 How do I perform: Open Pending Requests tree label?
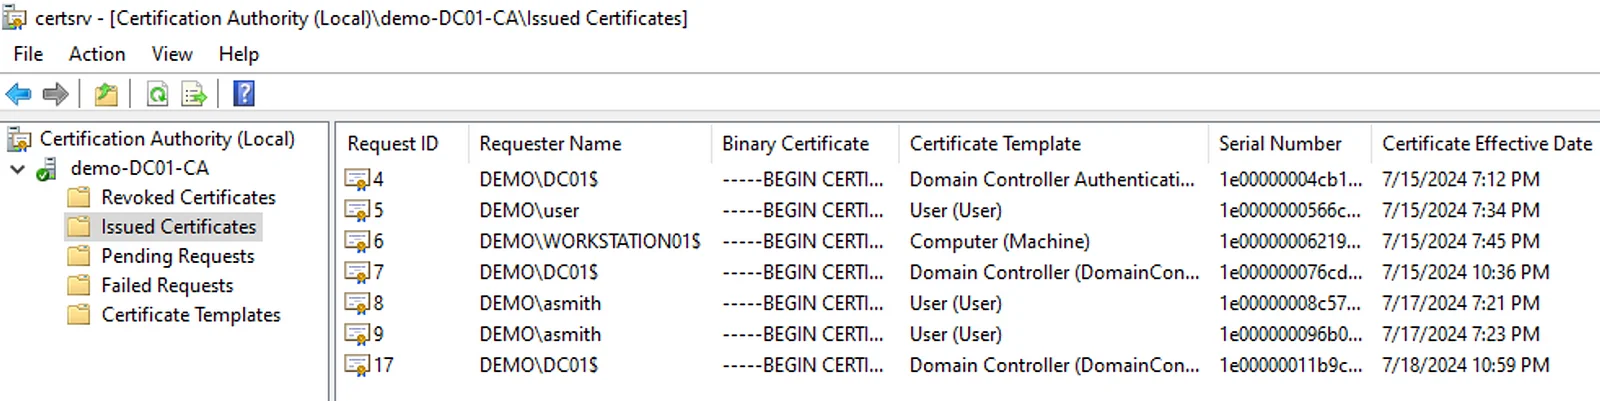coord(178,257)
